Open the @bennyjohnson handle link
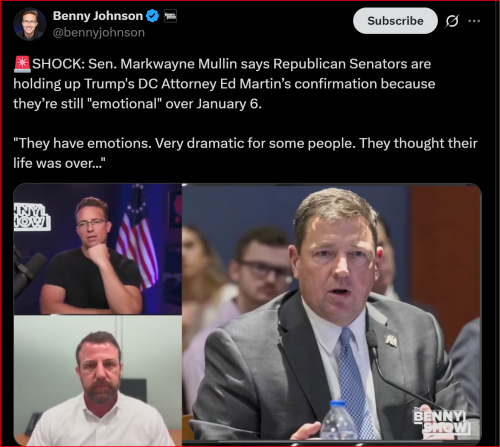Screen dimensions: 500x447 point(99,33)
